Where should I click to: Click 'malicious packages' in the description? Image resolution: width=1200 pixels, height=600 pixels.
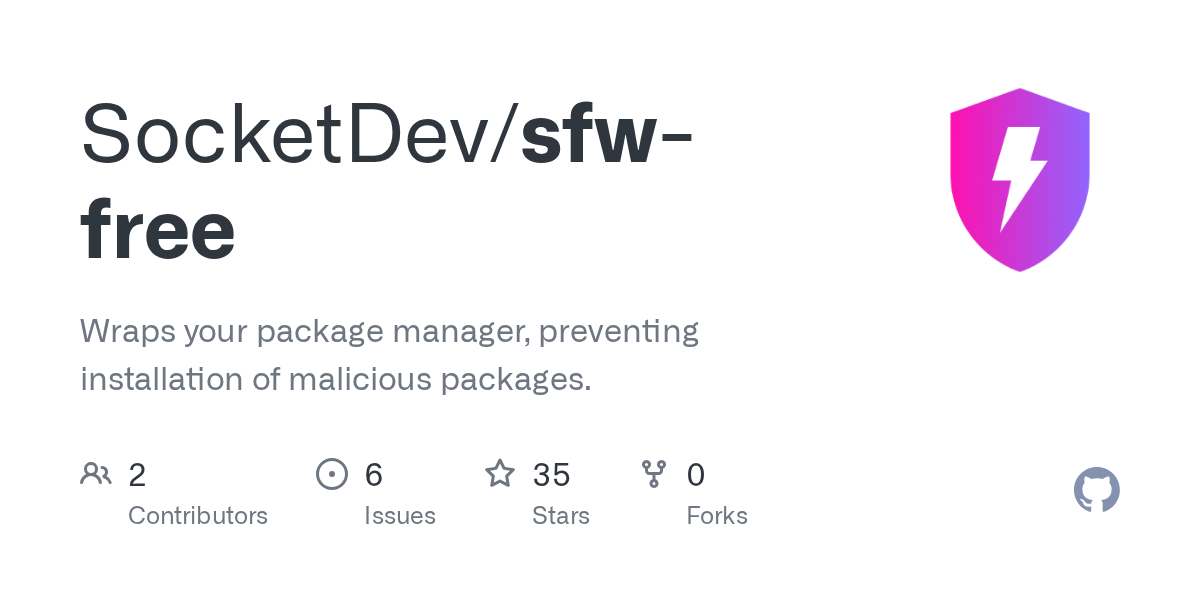(x=440, y=381)
